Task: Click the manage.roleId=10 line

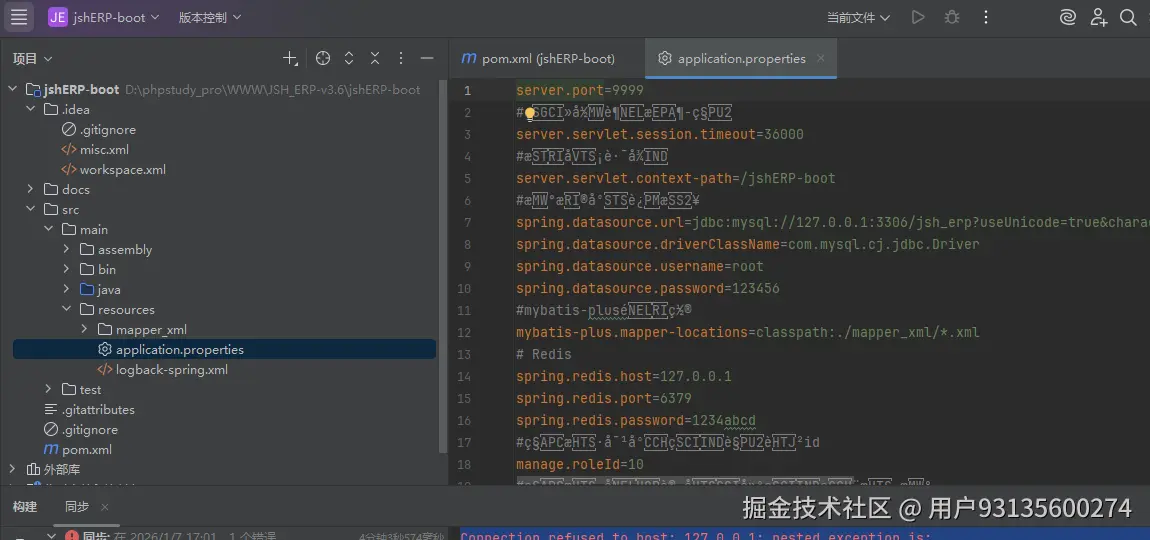Action: (x=579, y=464)
